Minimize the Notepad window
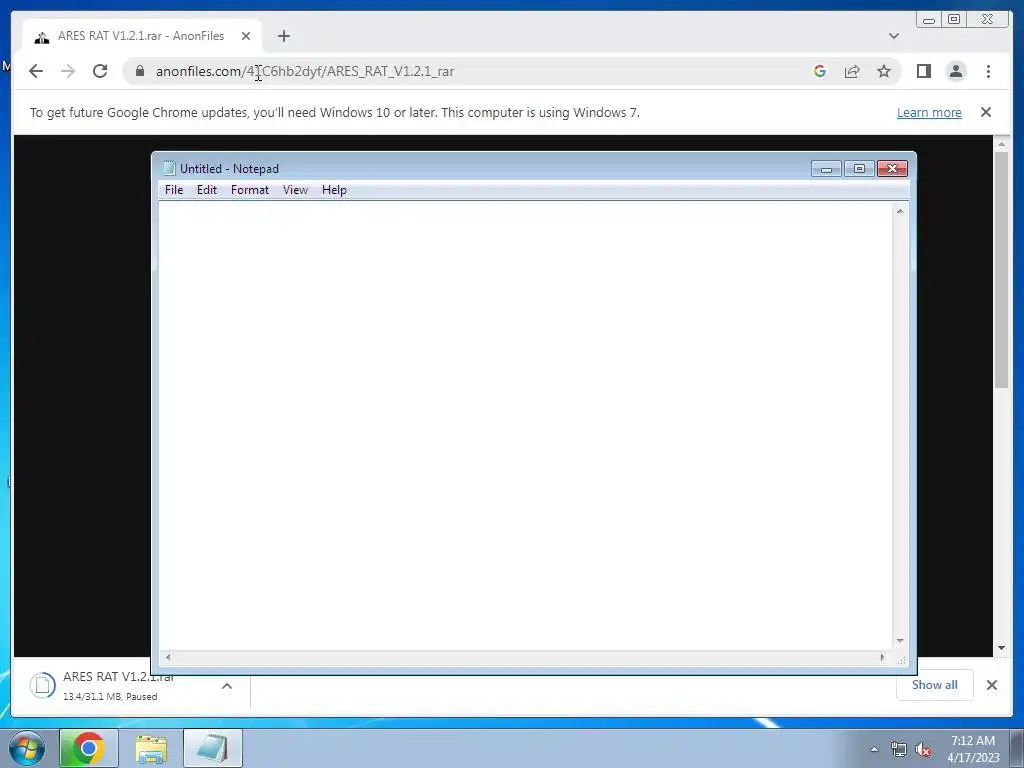1024x768 pixels. [826, 169]
